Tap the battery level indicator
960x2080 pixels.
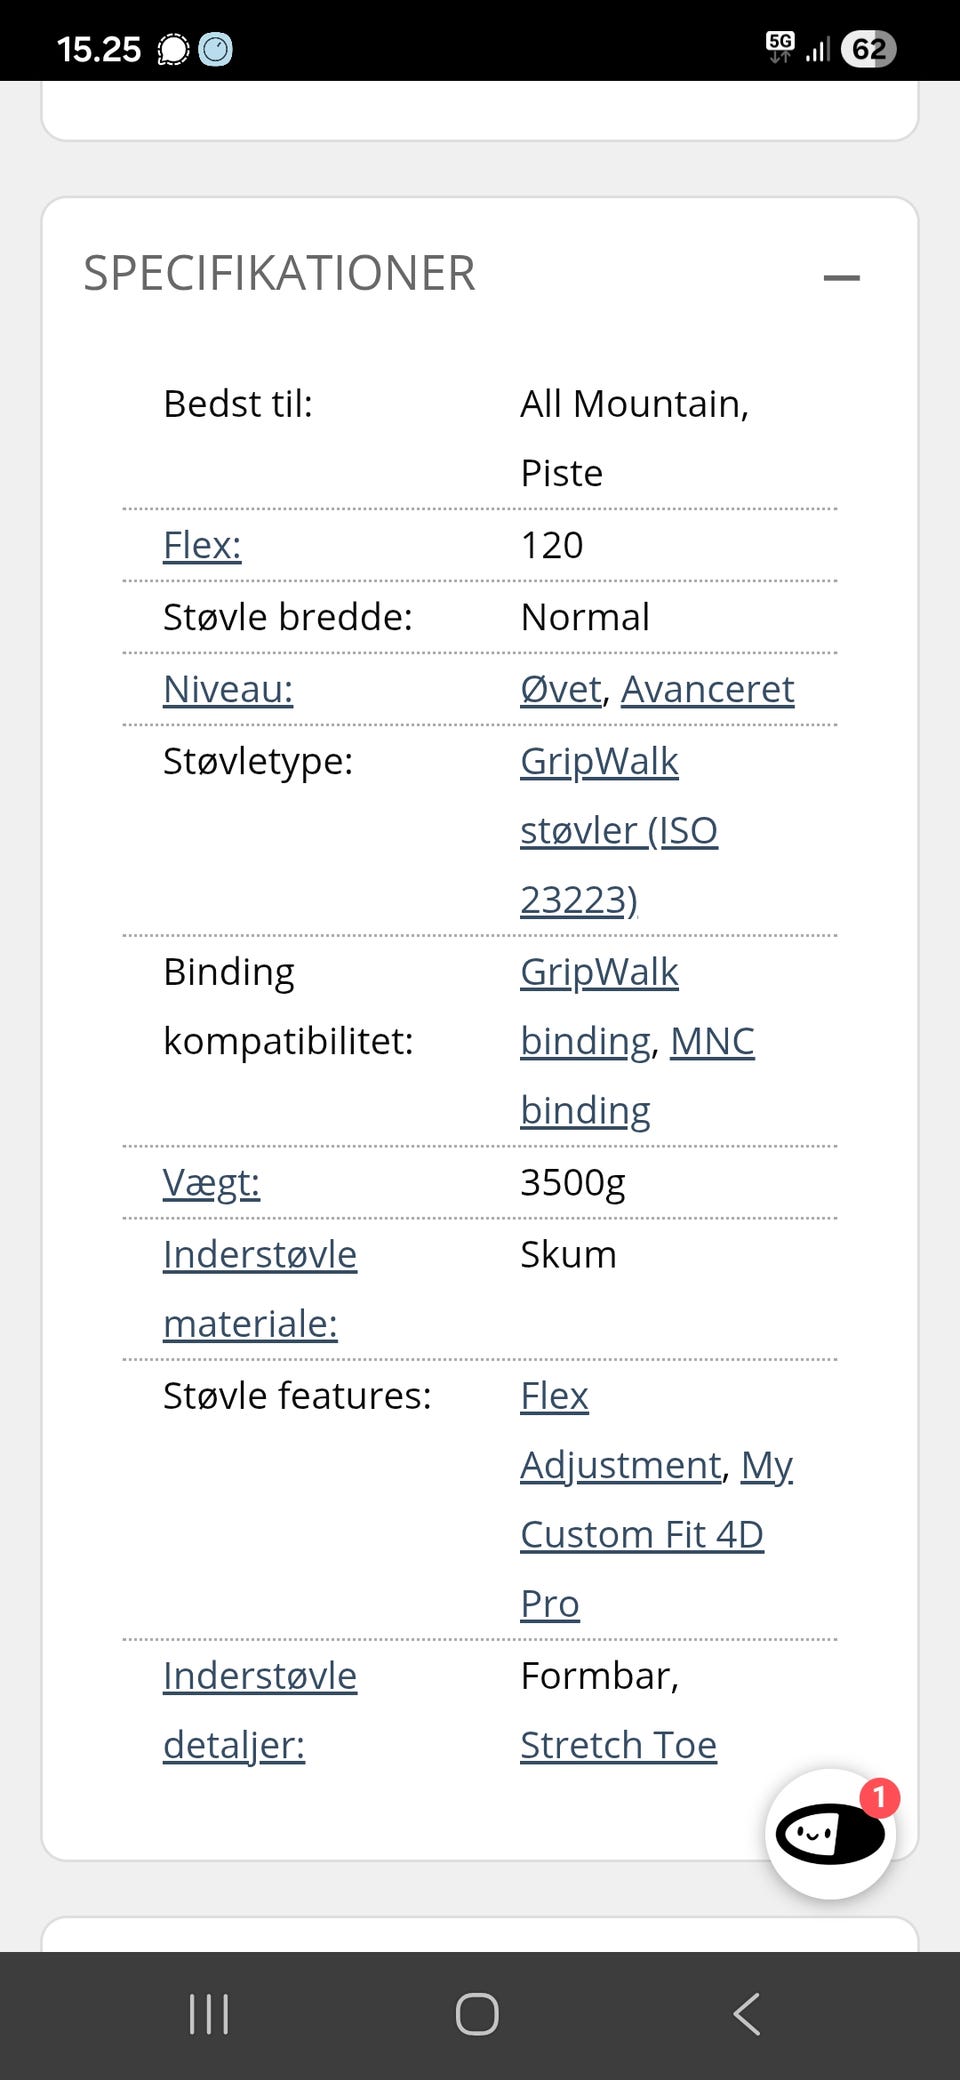click(868, 48)
